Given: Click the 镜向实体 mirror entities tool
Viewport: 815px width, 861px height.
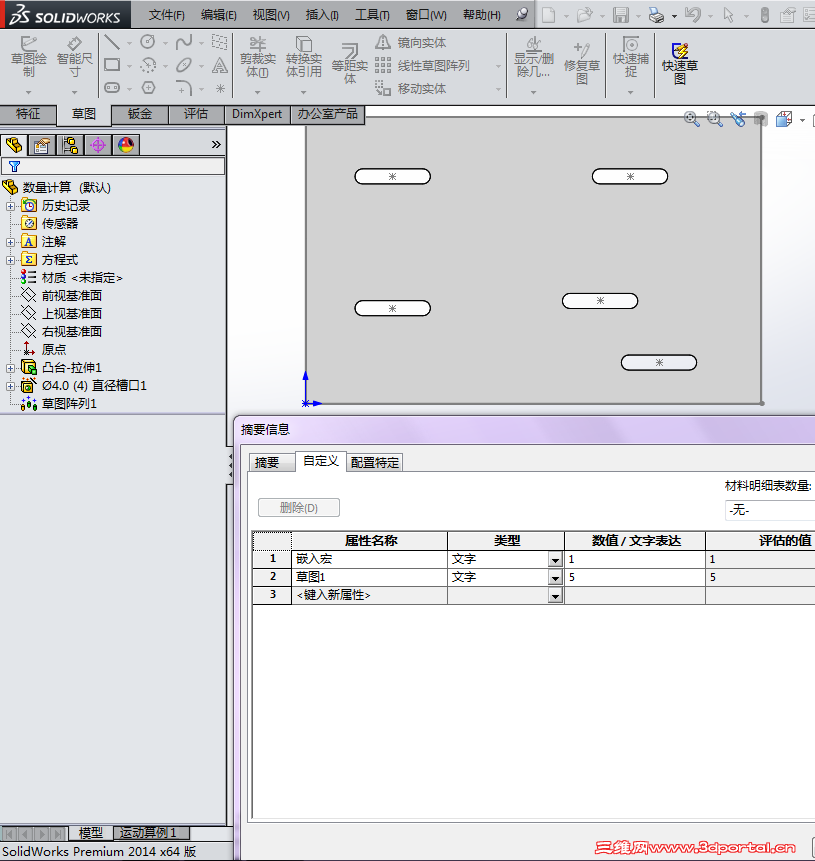Looking at the screenshot, I should pos(411,42).
